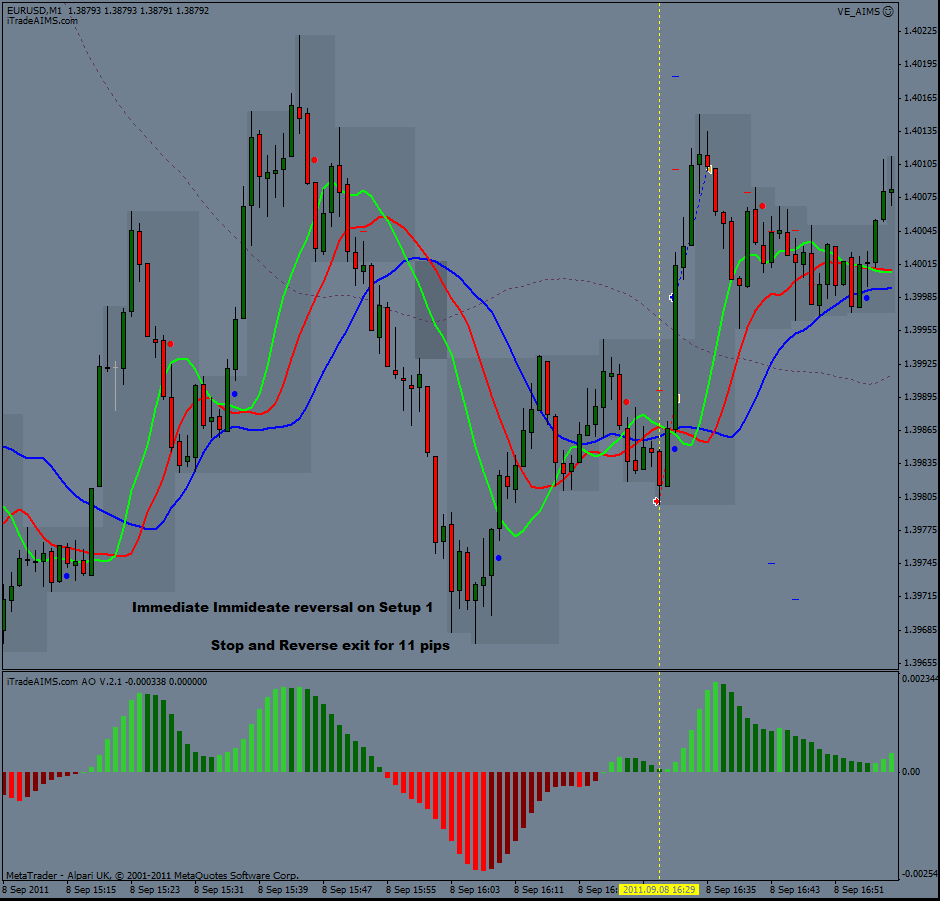Click the 1.40015 price level on axis
This screenshot has height=901, width=940.
pos(920,263)
